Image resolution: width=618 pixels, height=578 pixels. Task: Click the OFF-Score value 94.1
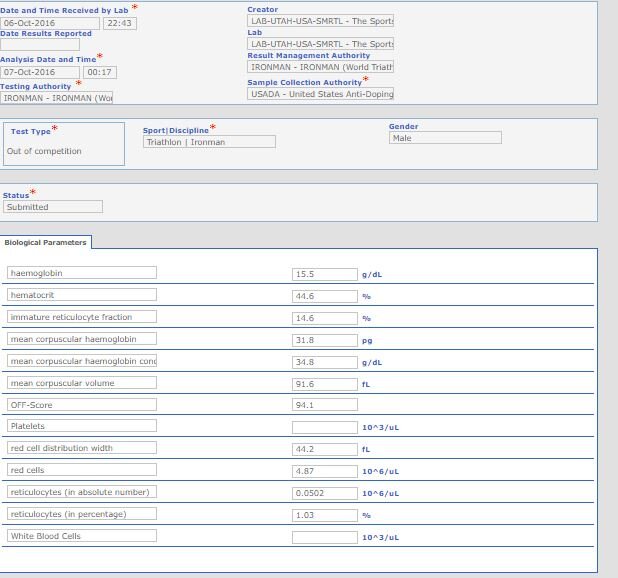325,405
